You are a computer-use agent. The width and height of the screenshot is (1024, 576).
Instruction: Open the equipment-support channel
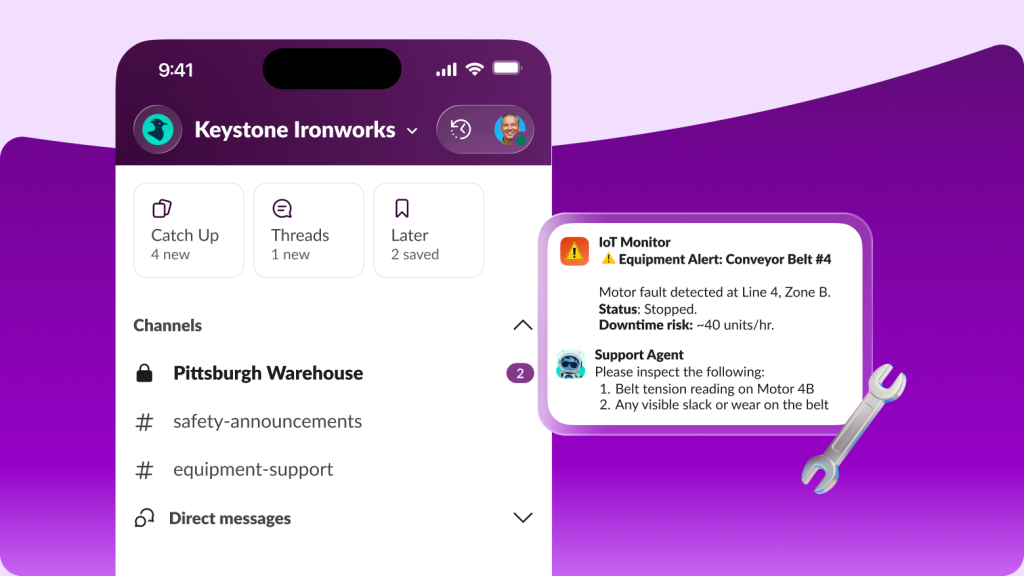[x=333, y=470]
